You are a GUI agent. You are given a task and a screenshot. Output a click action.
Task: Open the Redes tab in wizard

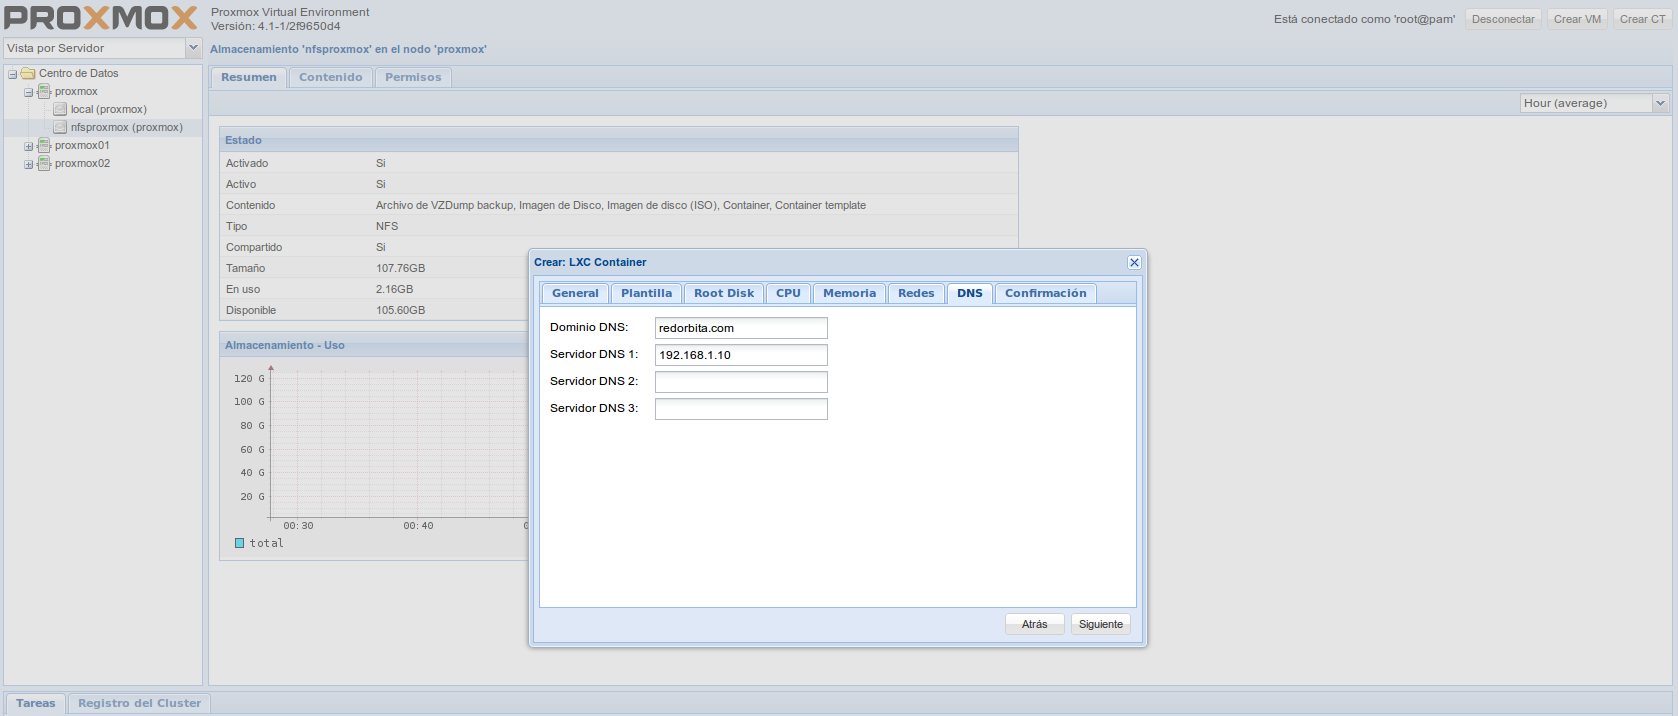pyautogui.click(x=915, y=293)
